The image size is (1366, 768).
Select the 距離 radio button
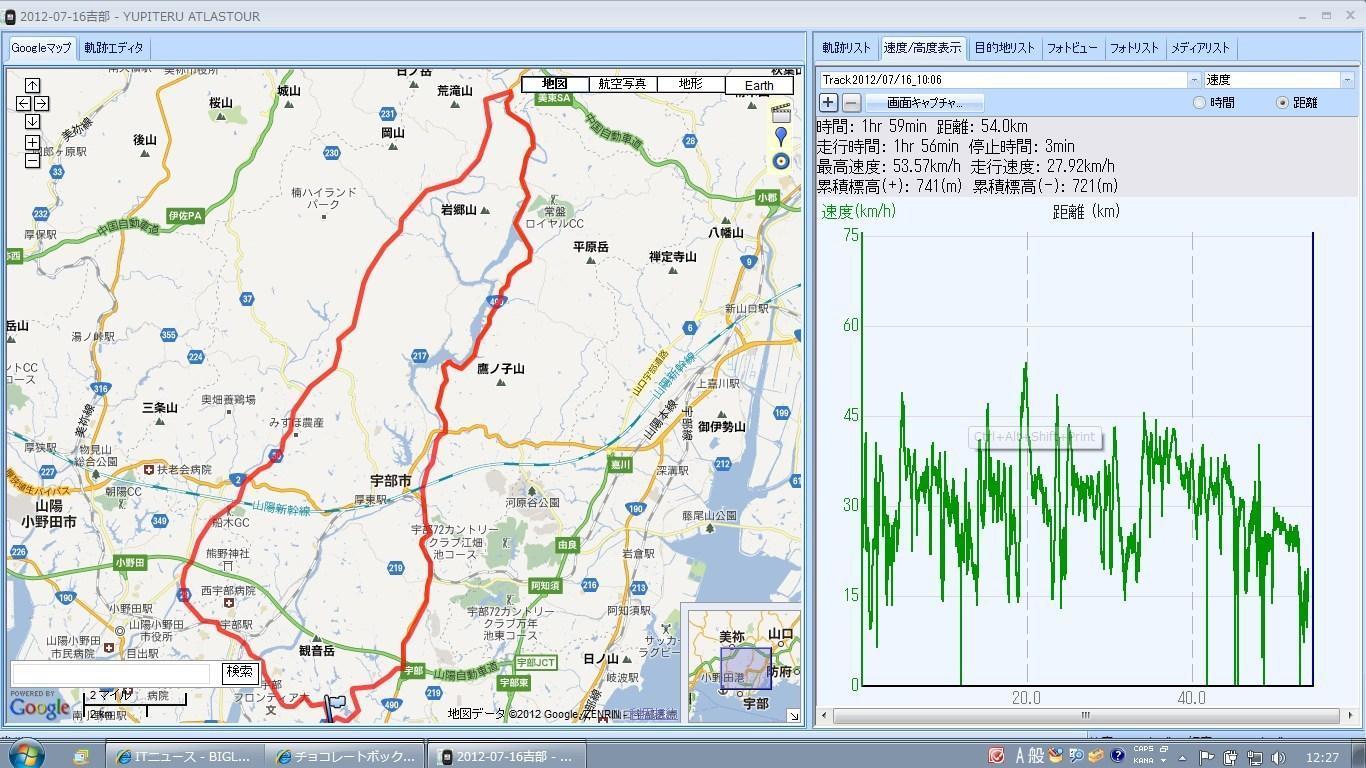(1283, 102)
